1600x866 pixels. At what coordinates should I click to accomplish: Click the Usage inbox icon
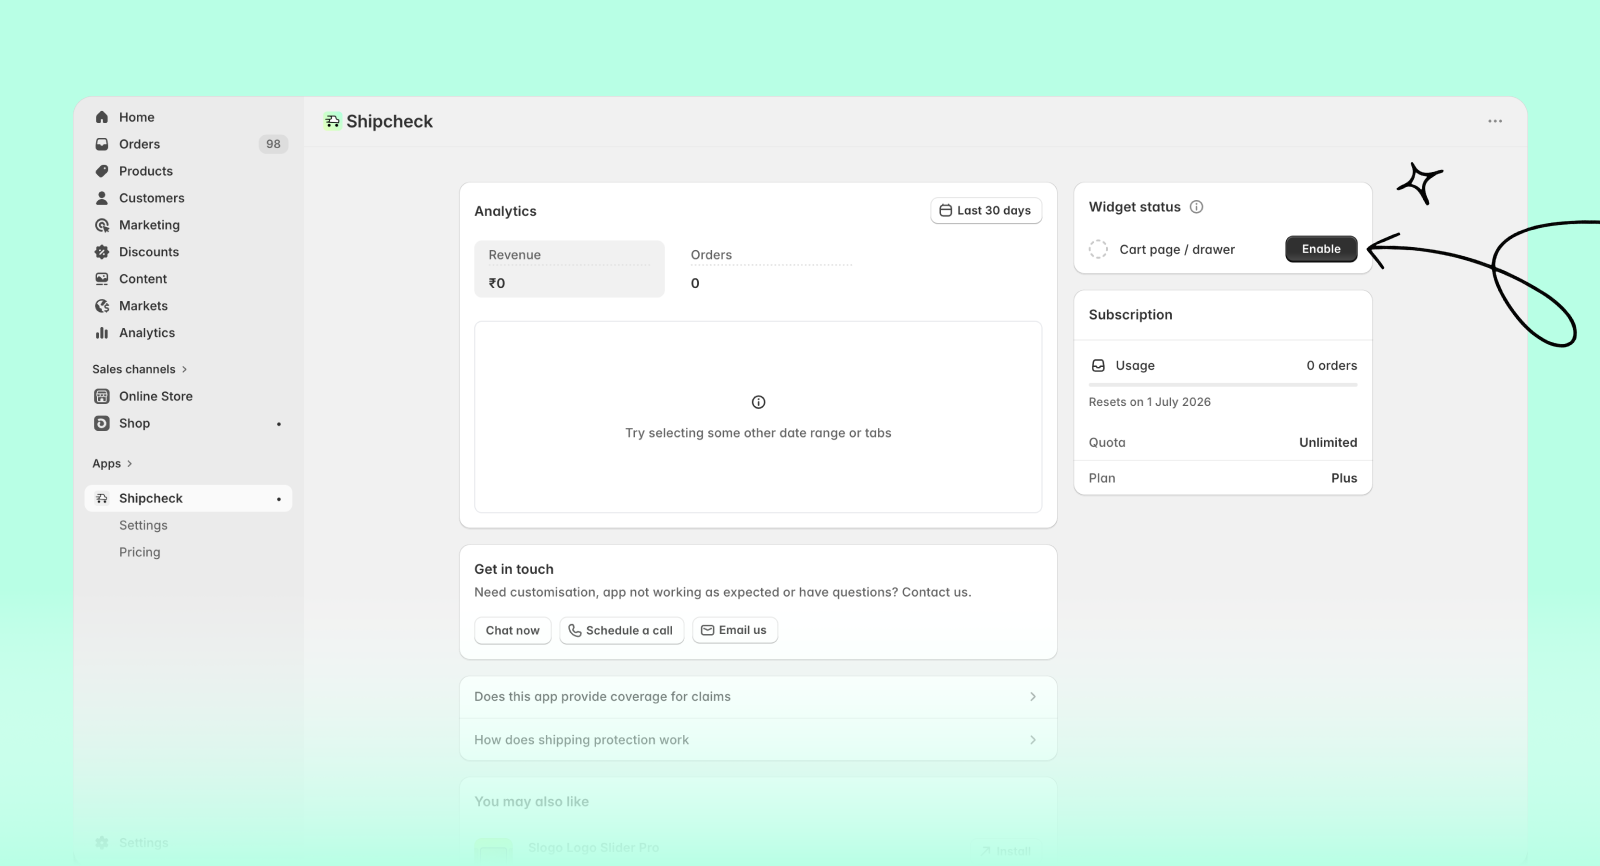point(1098,366)
